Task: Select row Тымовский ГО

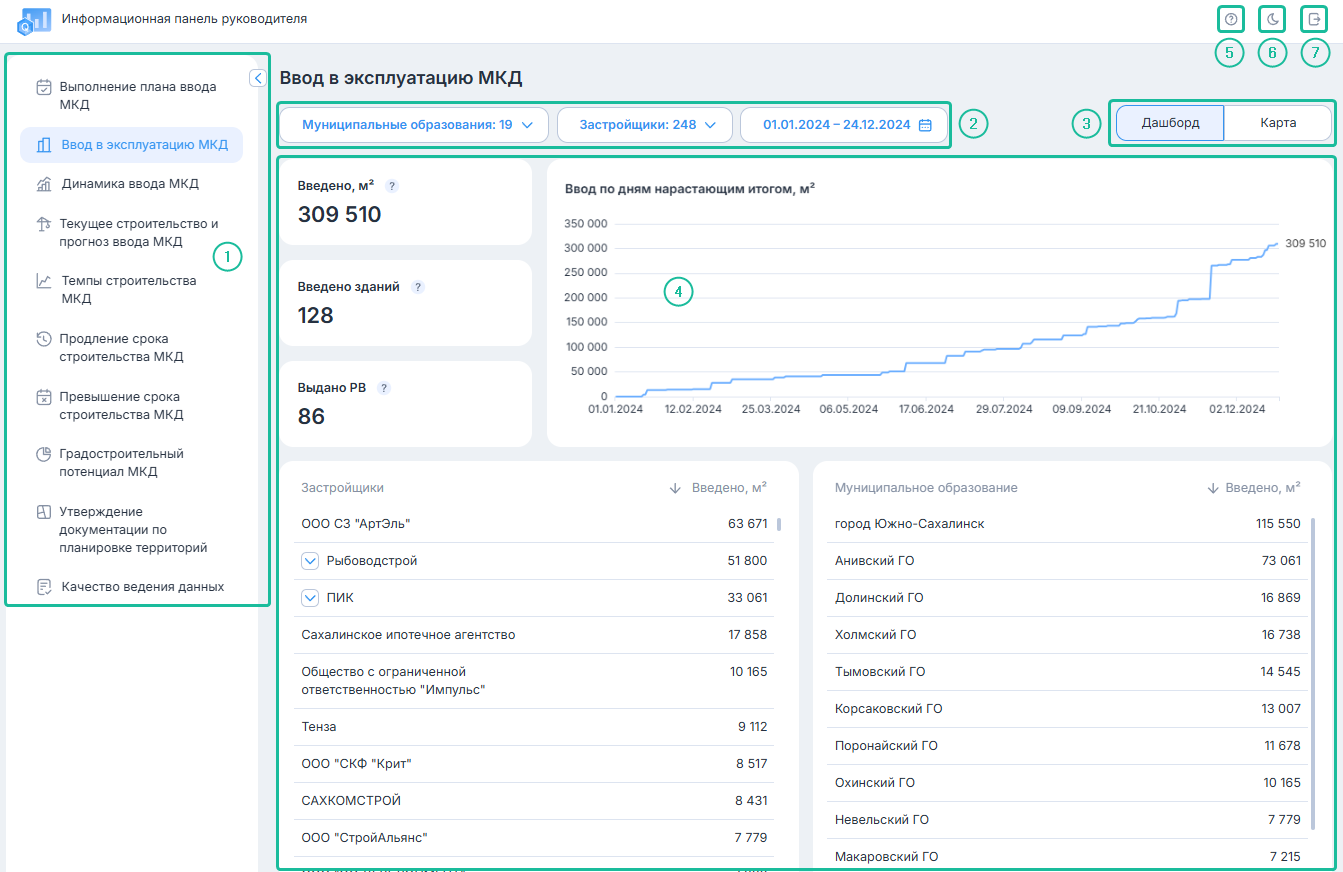Action: click(1068, 672)
